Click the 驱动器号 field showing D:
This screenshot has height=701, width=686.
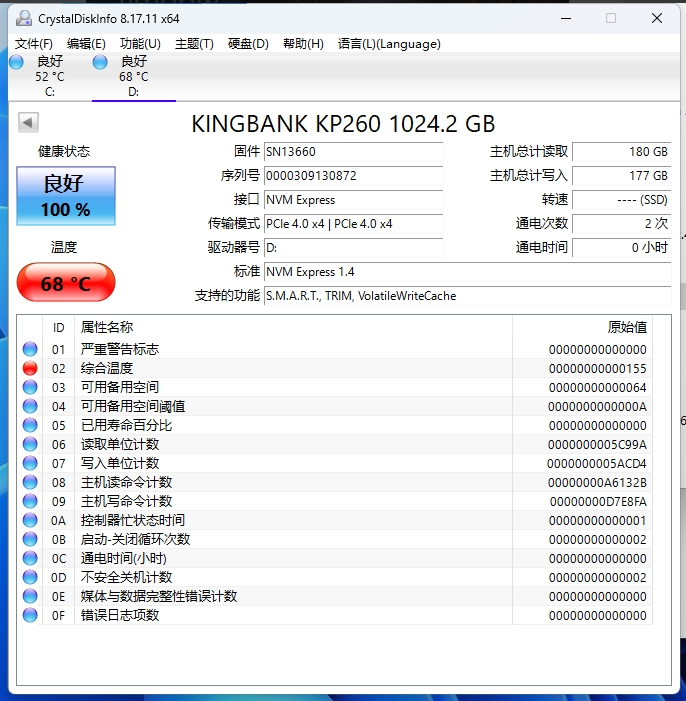pos(353,248)
